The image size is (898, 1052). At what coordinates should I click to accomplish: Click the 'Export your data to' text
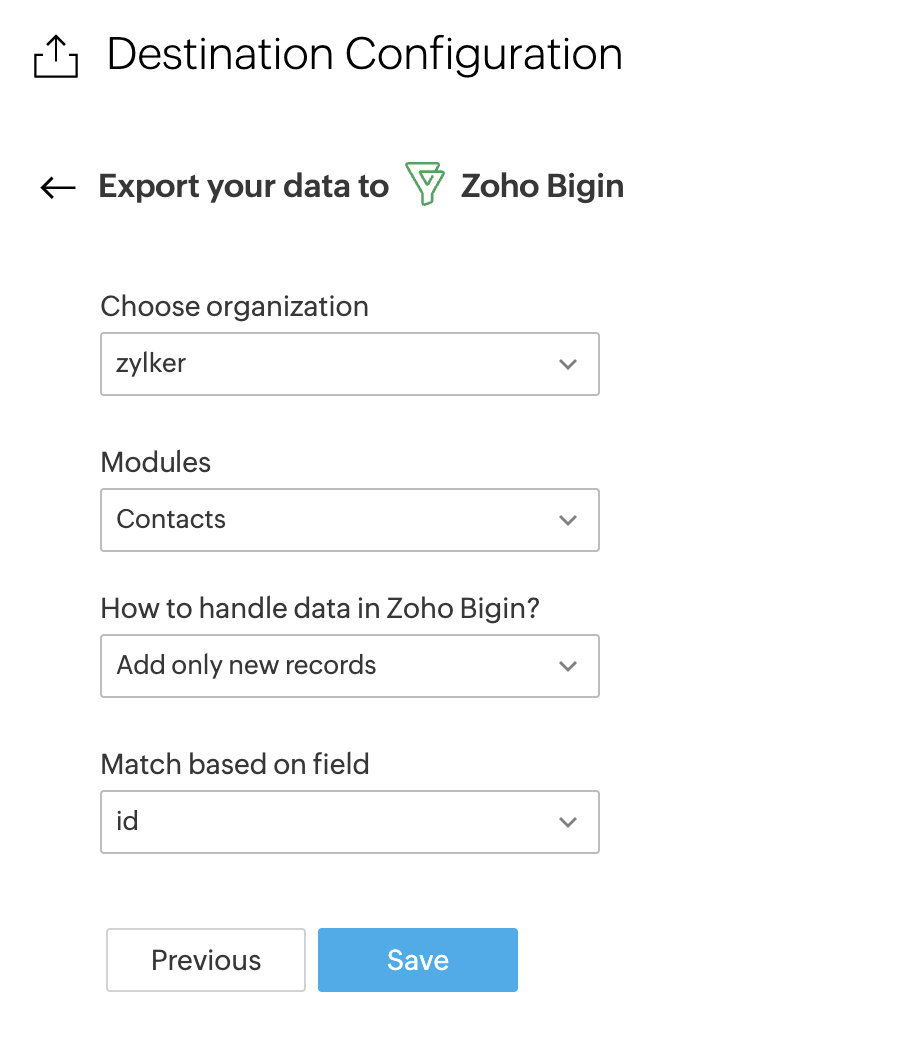[243, 187]
